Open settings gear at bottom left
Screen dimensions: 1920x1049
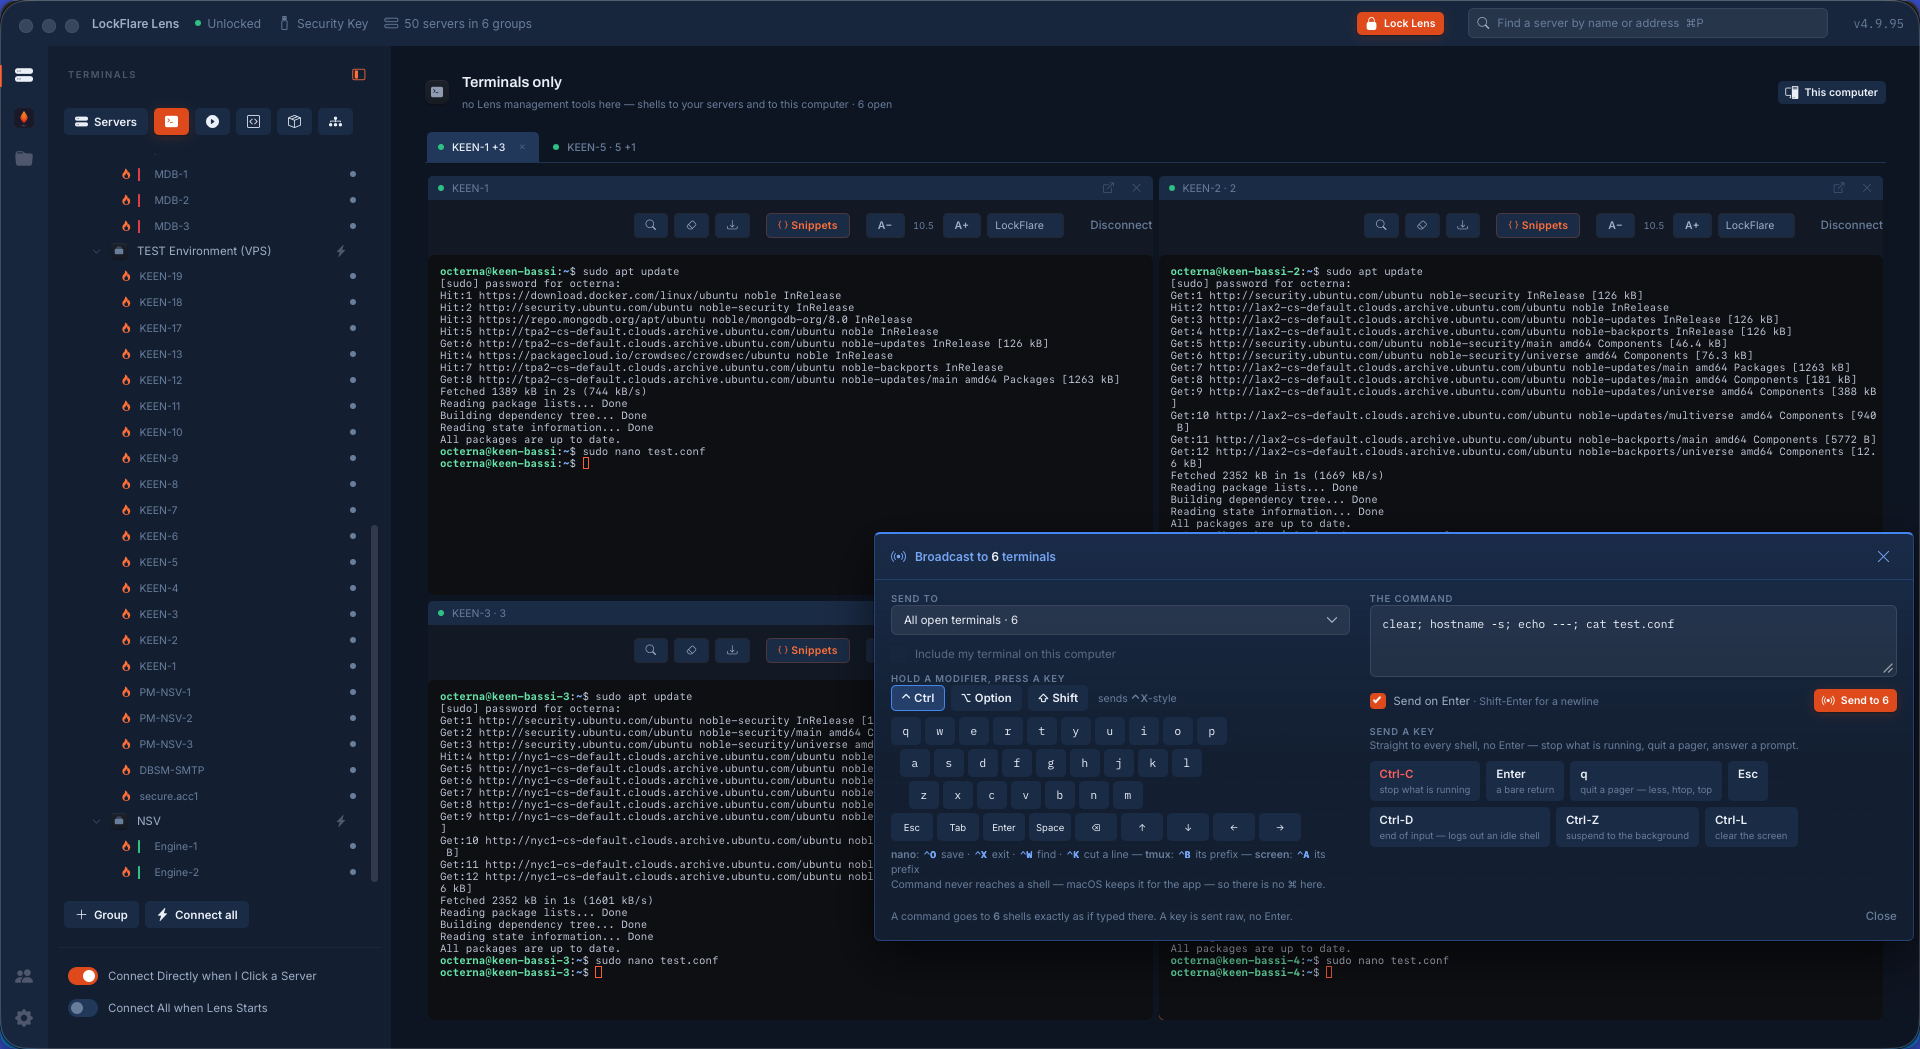(x=24, y=1018)
